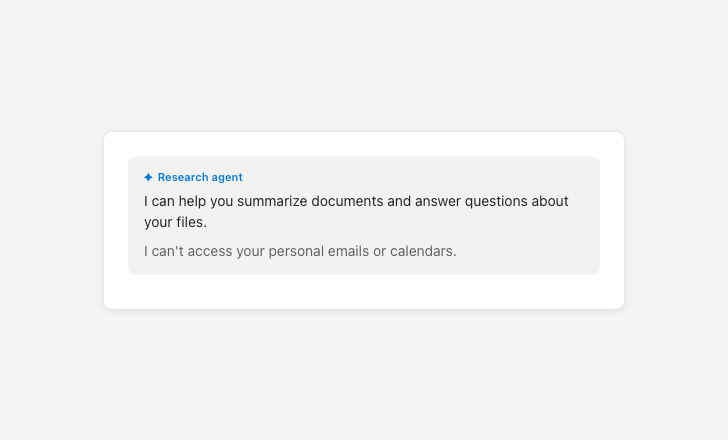Click the white card's top padding area

(364, 144)
